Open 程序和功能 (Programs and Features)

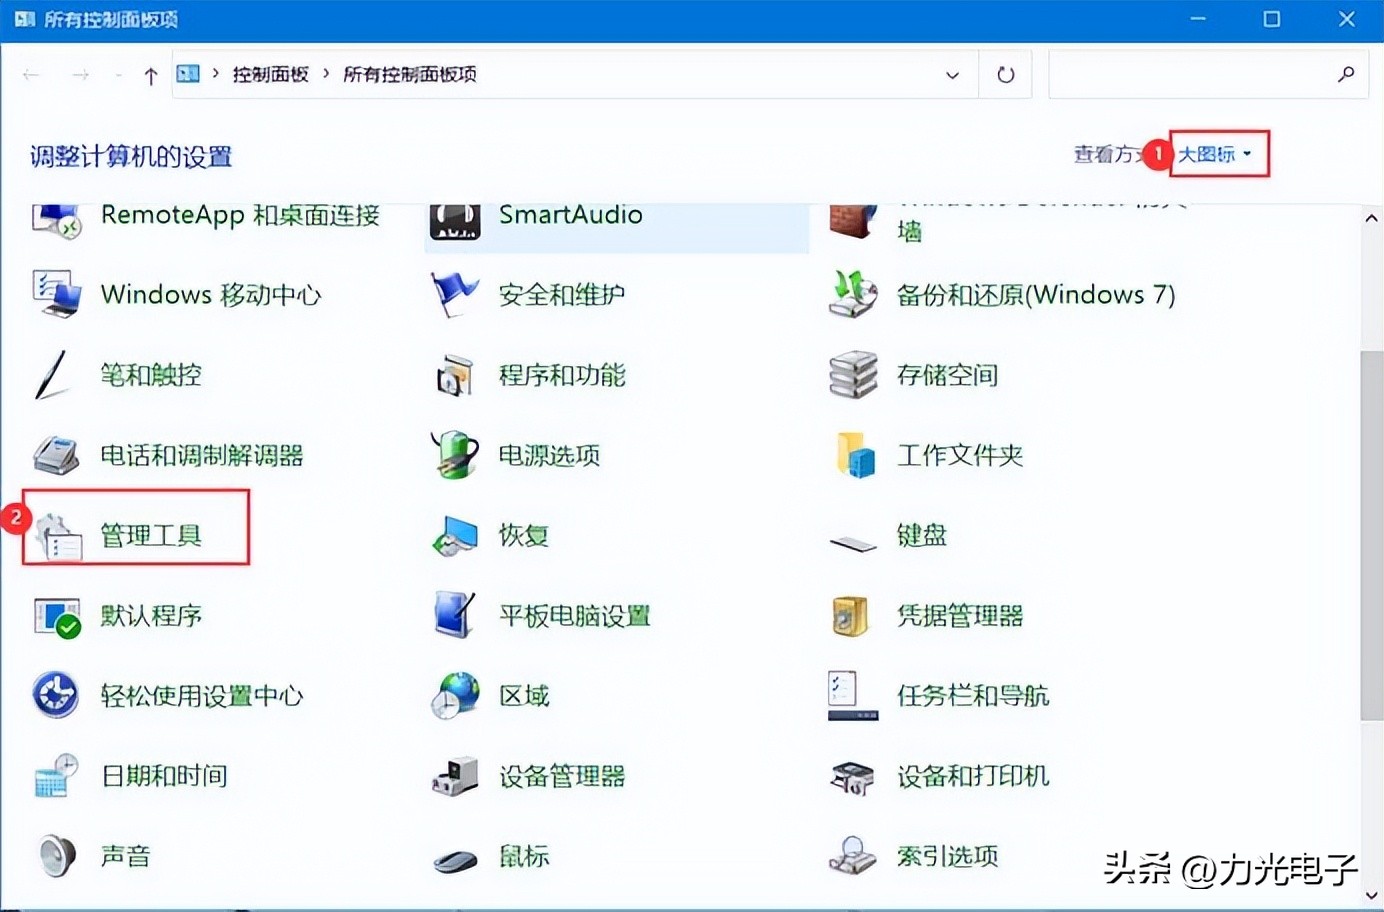pos(561,375)
